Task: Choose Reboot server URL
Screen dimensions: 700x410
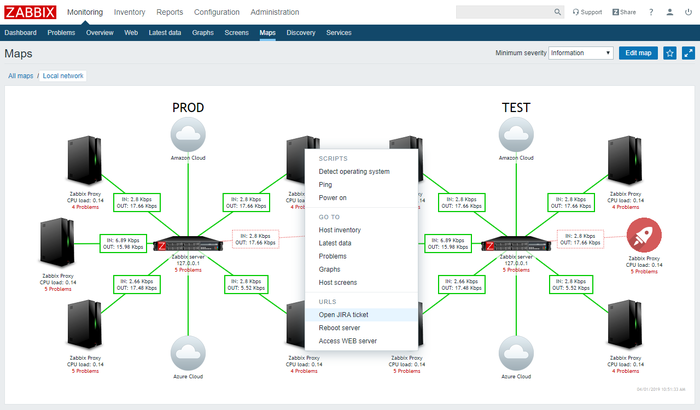Action: coord(339,328)
